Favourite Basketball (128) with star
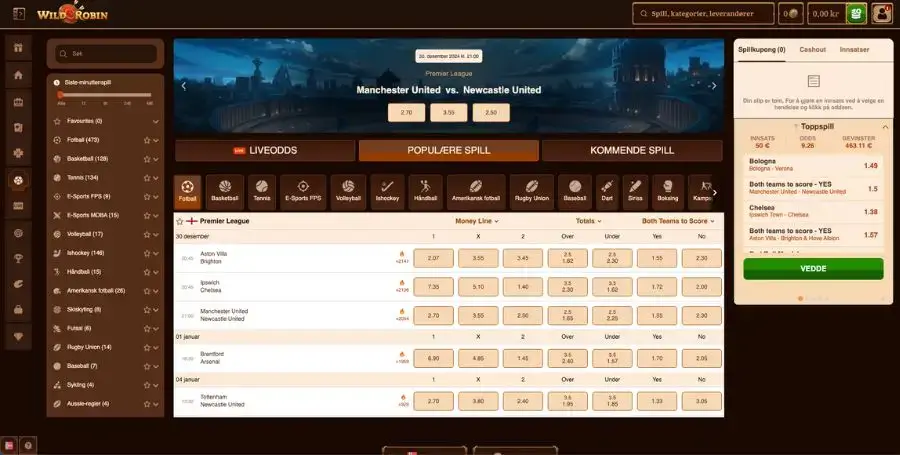The width and height of the screenshot is (900, 455). point(147,159)
